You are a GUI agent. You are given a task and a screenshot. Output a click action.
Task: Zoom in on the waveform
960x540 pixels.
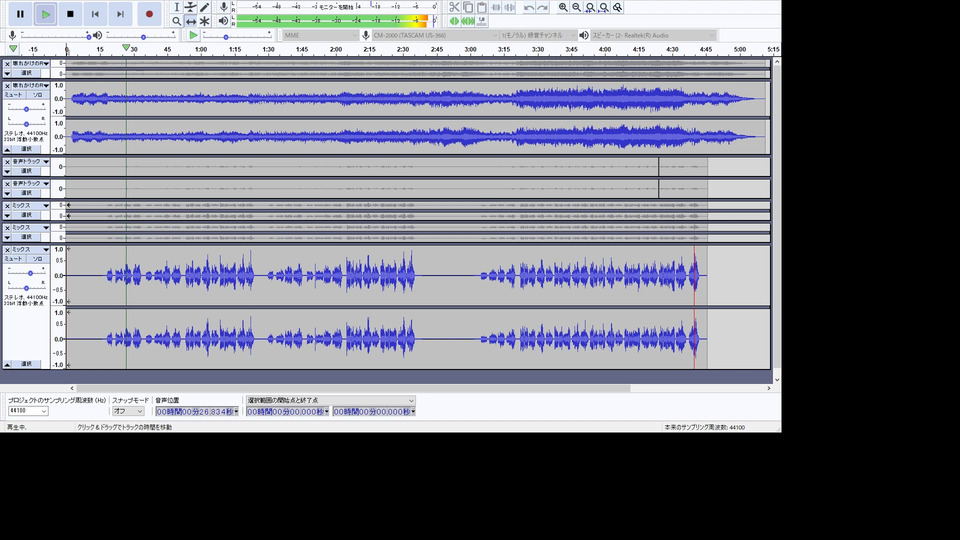(563, 7)
